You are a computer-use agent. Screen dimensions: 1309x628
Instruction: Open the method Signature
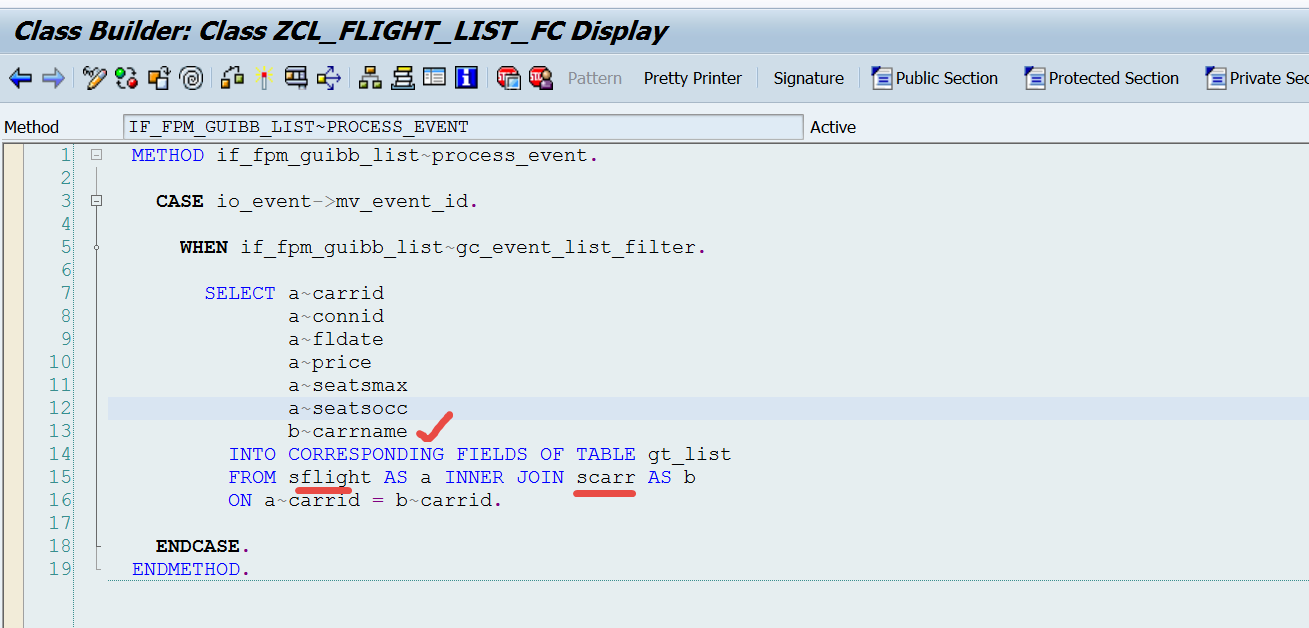click(x=808, y=78)
